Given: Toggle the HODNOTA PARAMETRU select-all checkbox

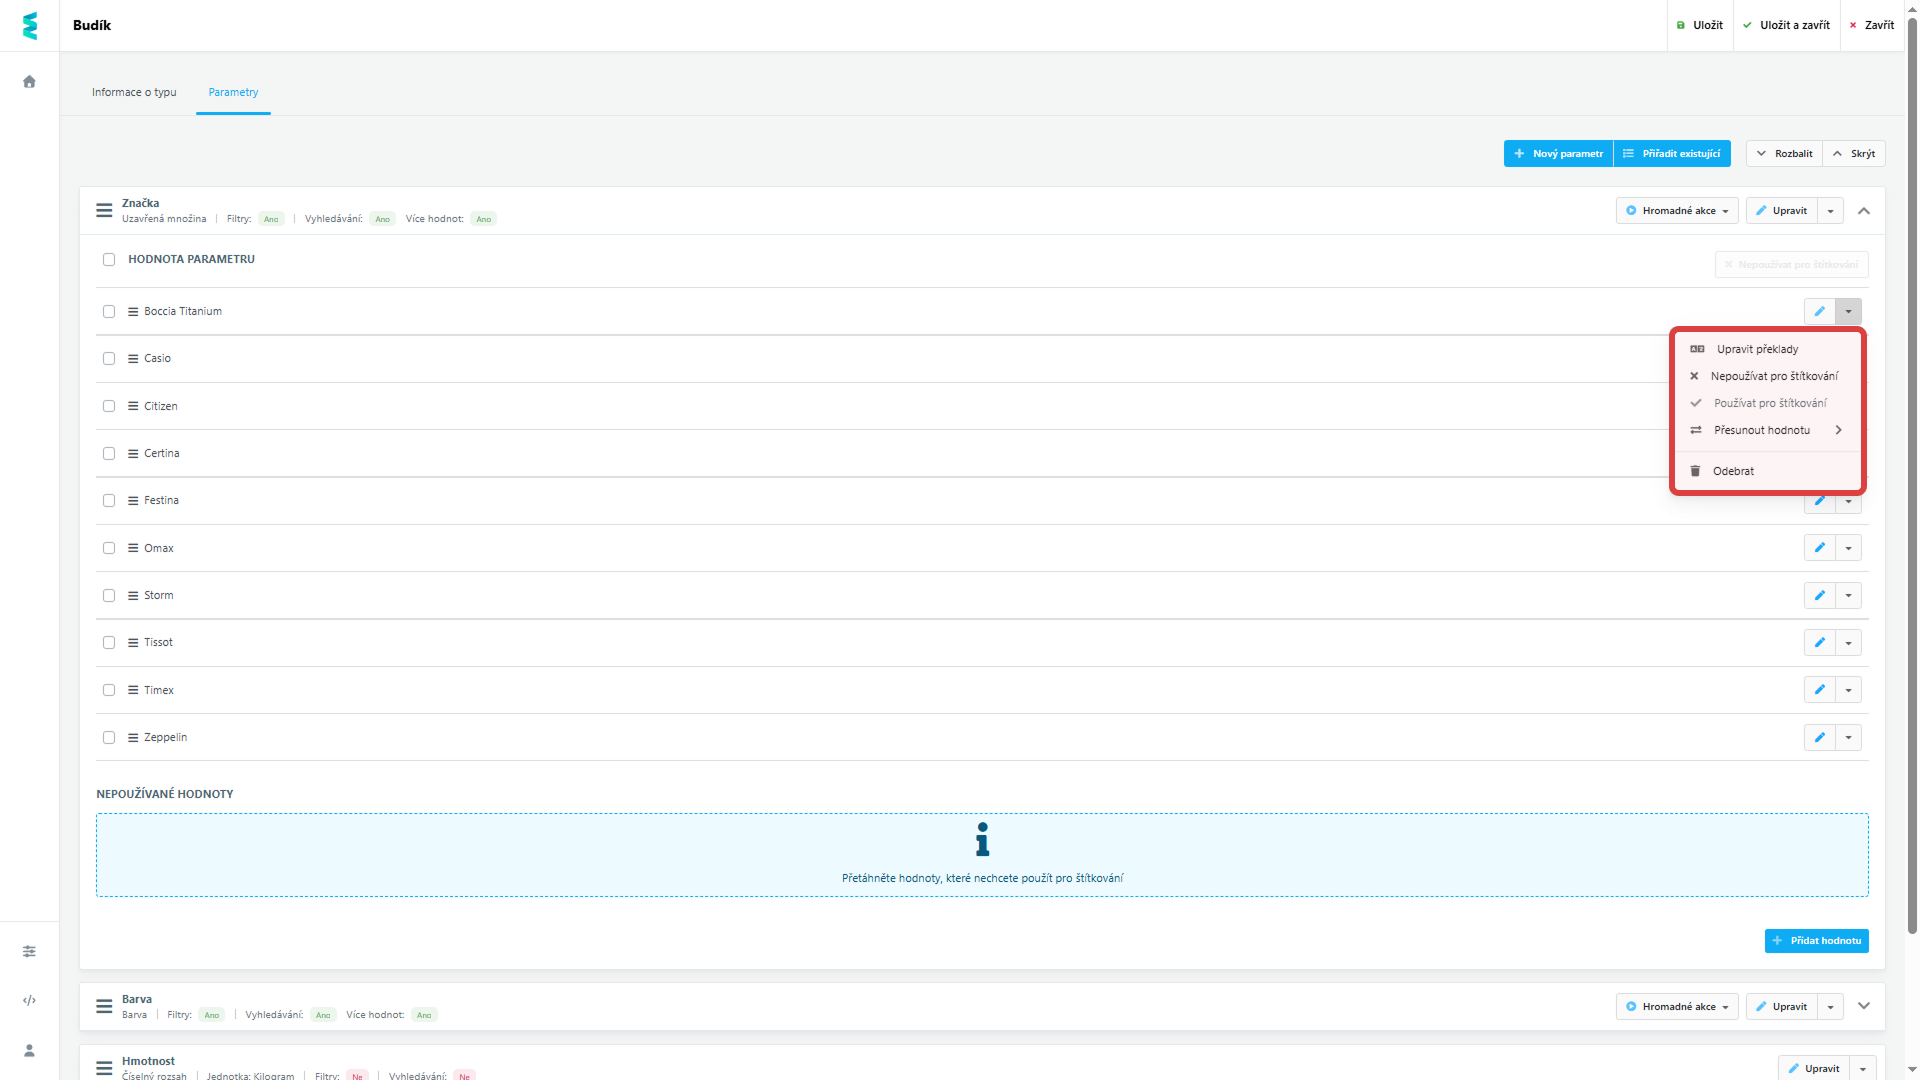Looking at the screenshot, I should pyautogui.click(x=109, y=260).
